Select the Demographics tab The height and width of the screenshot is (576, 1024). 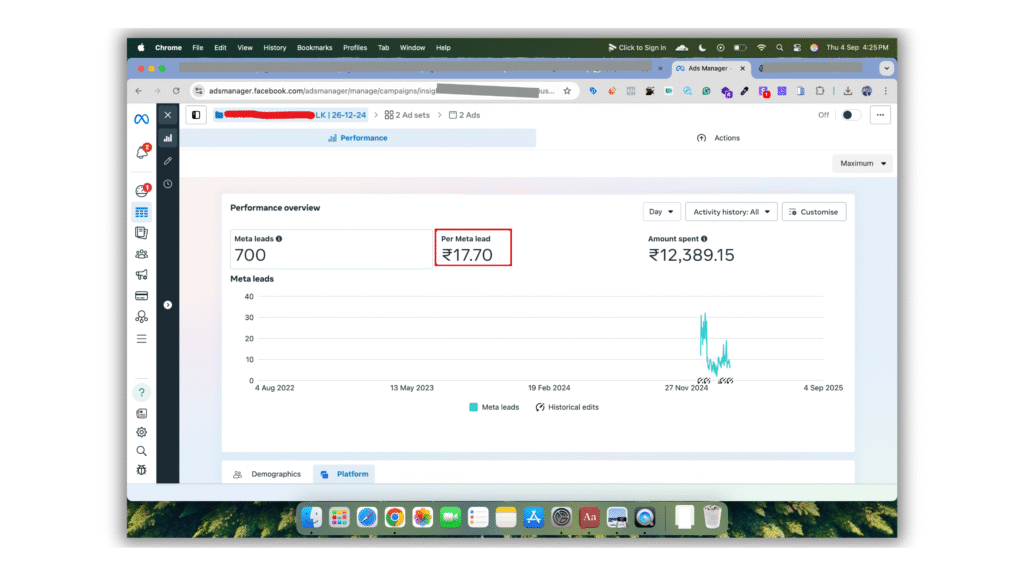pos(267,474)
